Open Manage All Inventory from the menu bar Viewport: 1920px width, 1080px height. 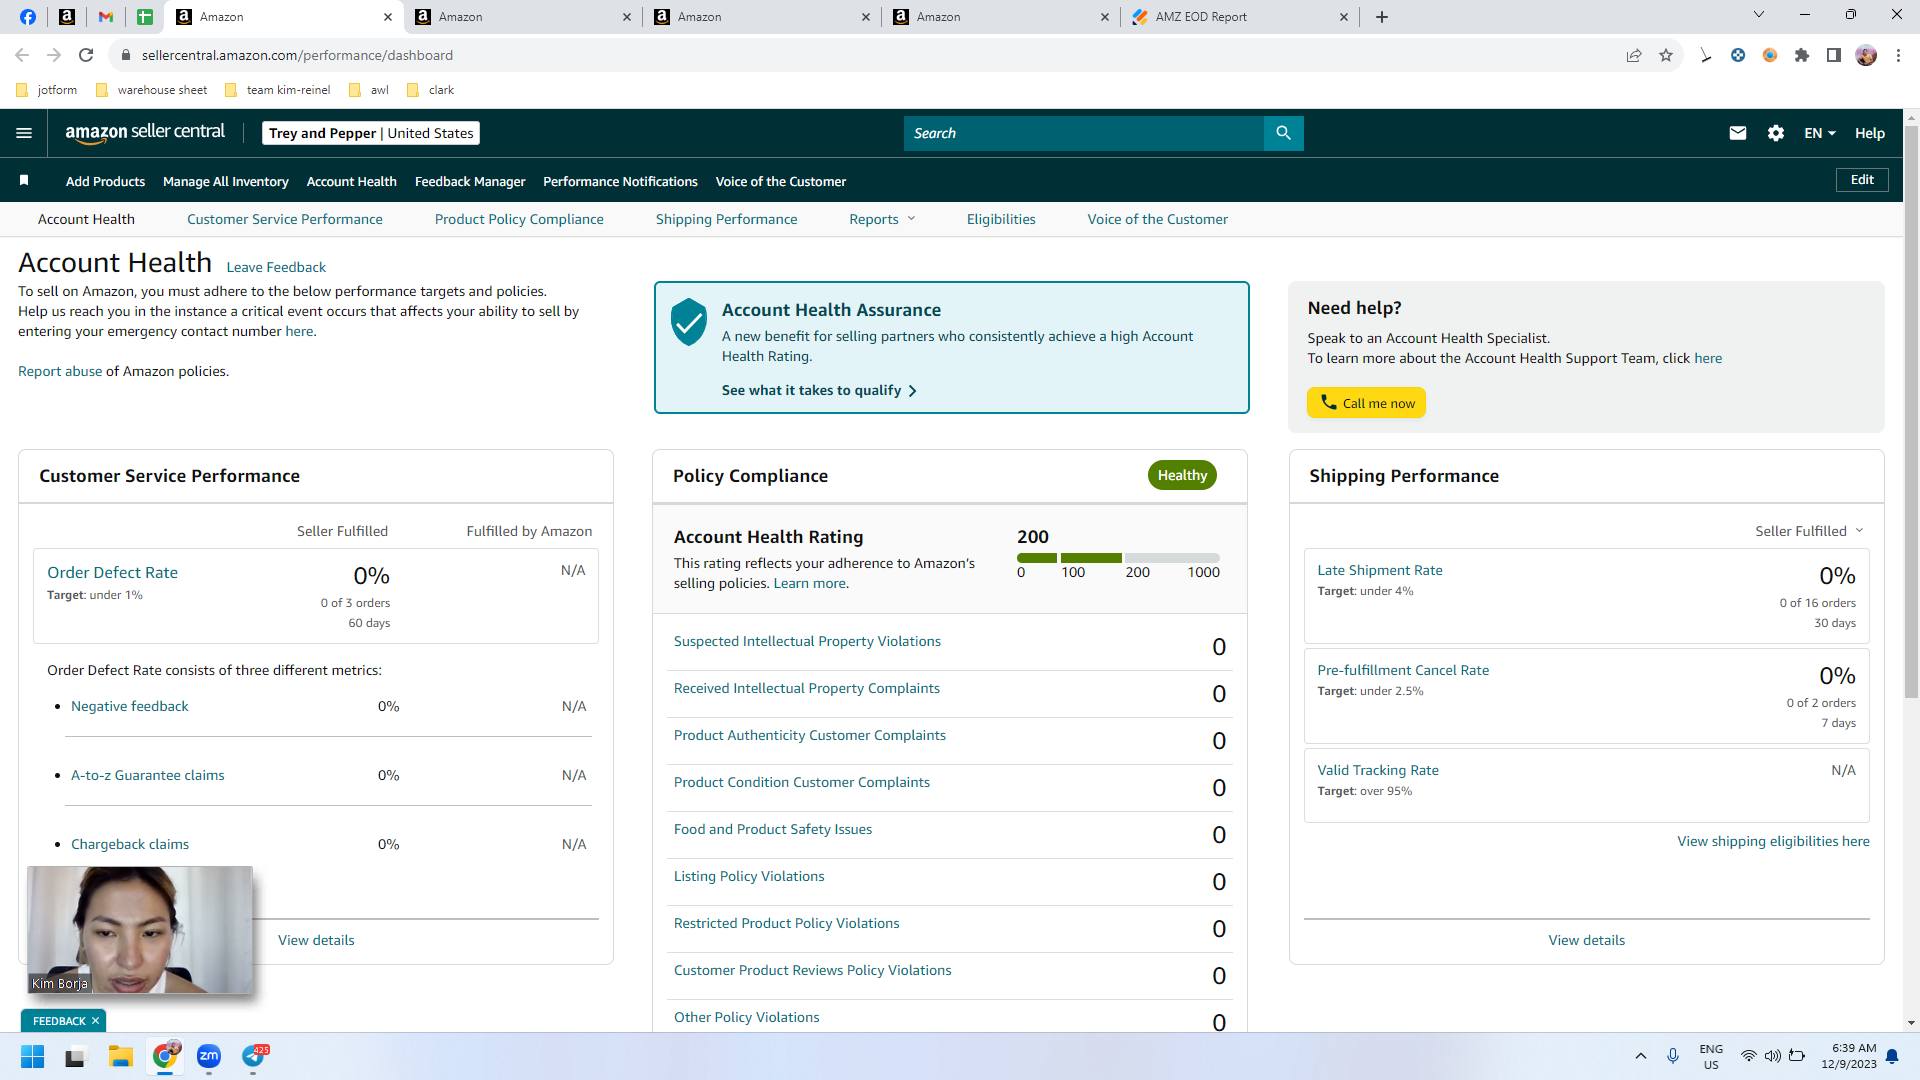226,181
